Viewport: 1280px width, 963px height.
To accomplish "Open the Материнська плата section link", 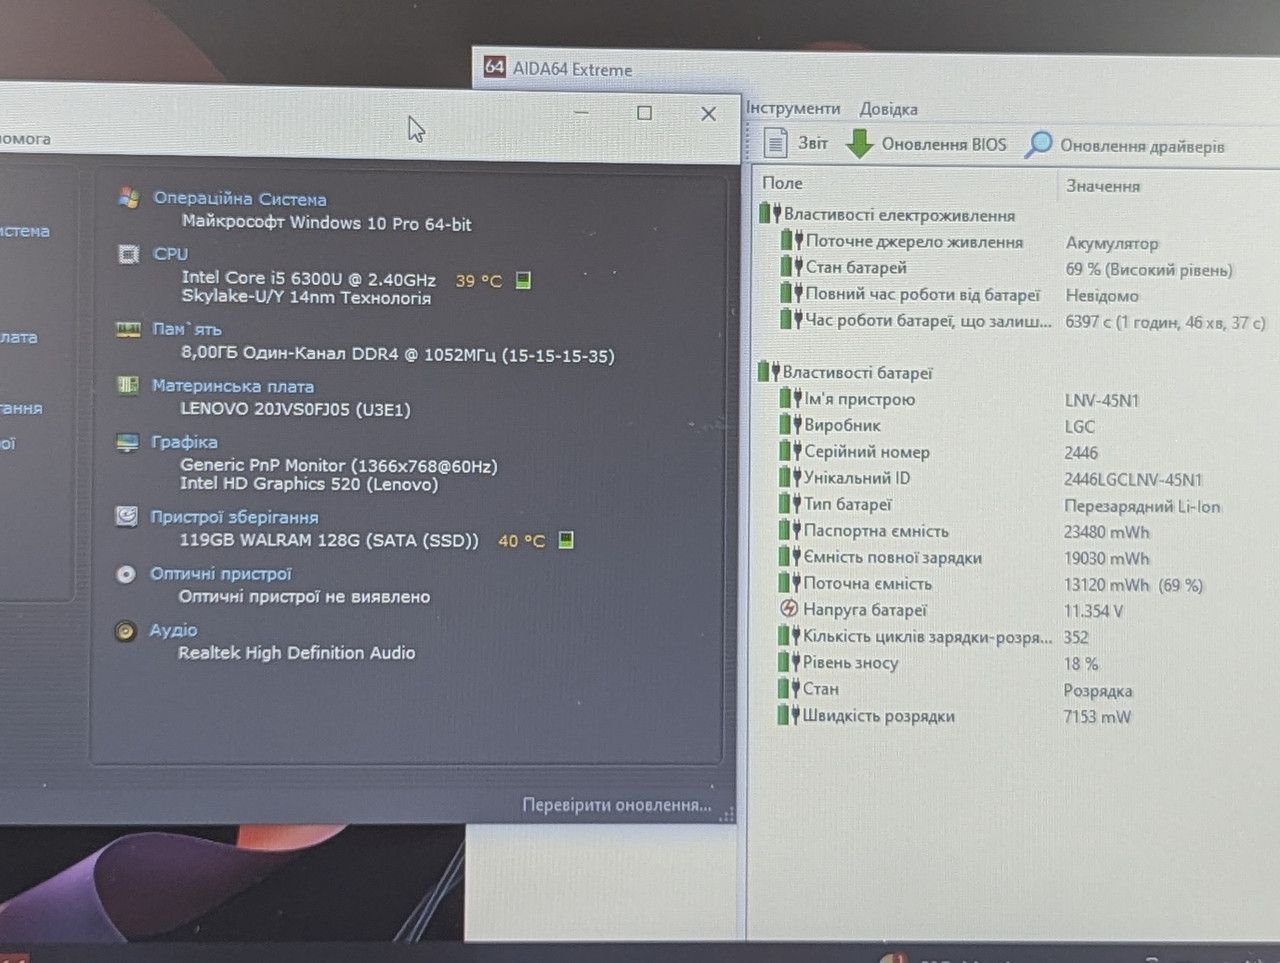I will pyautogui.click(x=232, y=386).
